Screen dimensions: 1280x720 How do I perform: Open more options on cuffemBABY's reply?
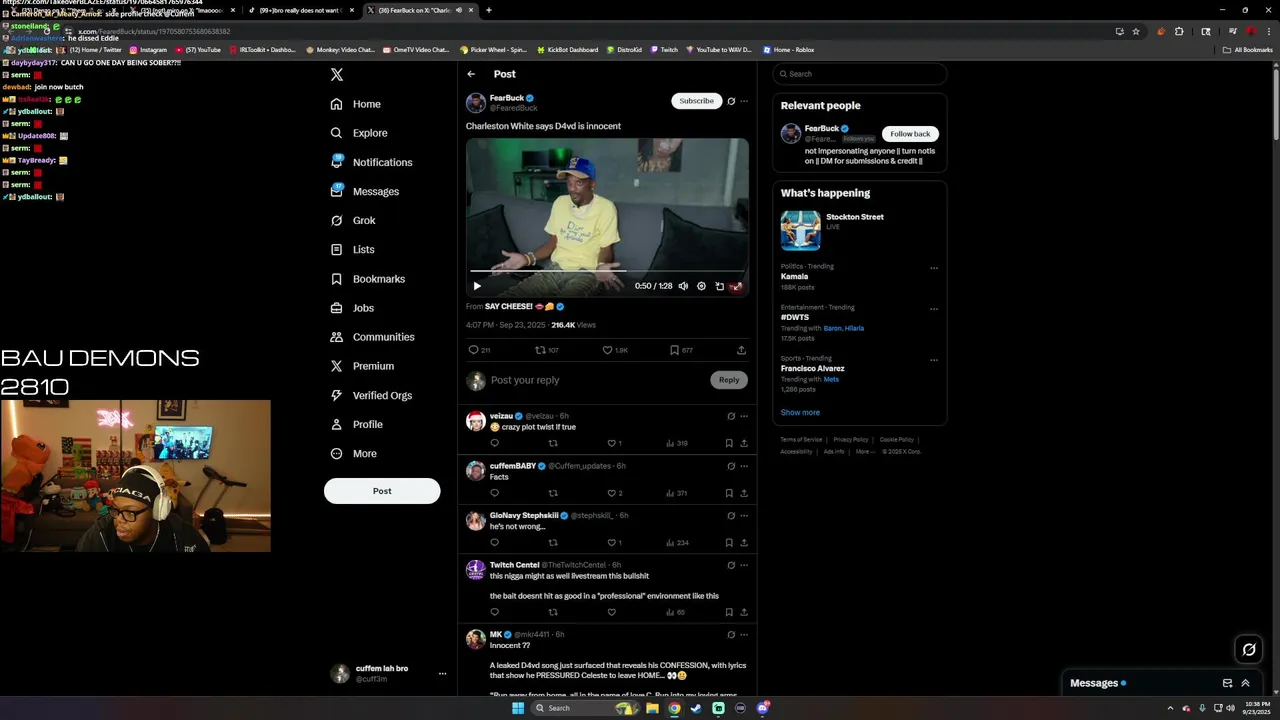[744, 466]
